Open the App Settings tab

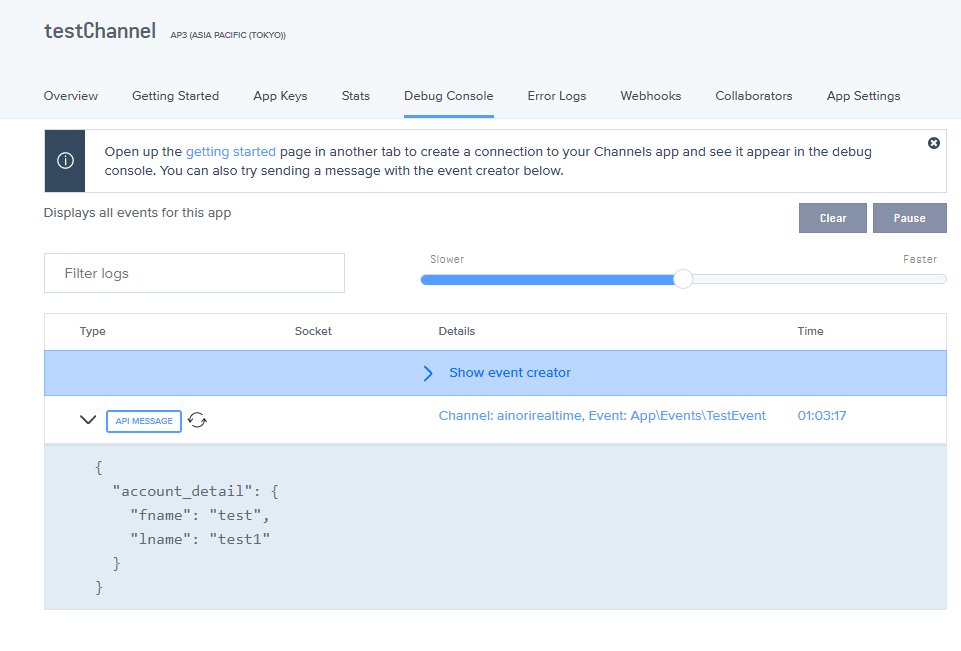click(x=863, y=96)
